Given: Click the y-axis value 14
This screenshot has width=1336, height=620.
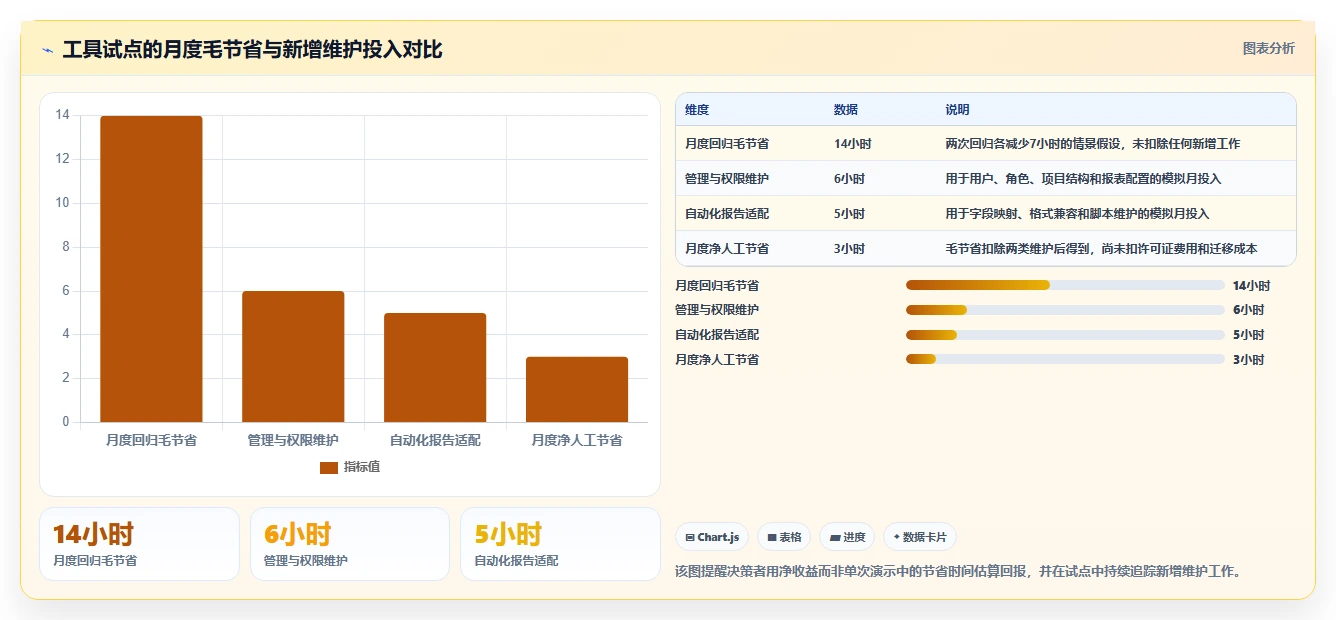Looking at the screenshot, I should pos(62,115).
